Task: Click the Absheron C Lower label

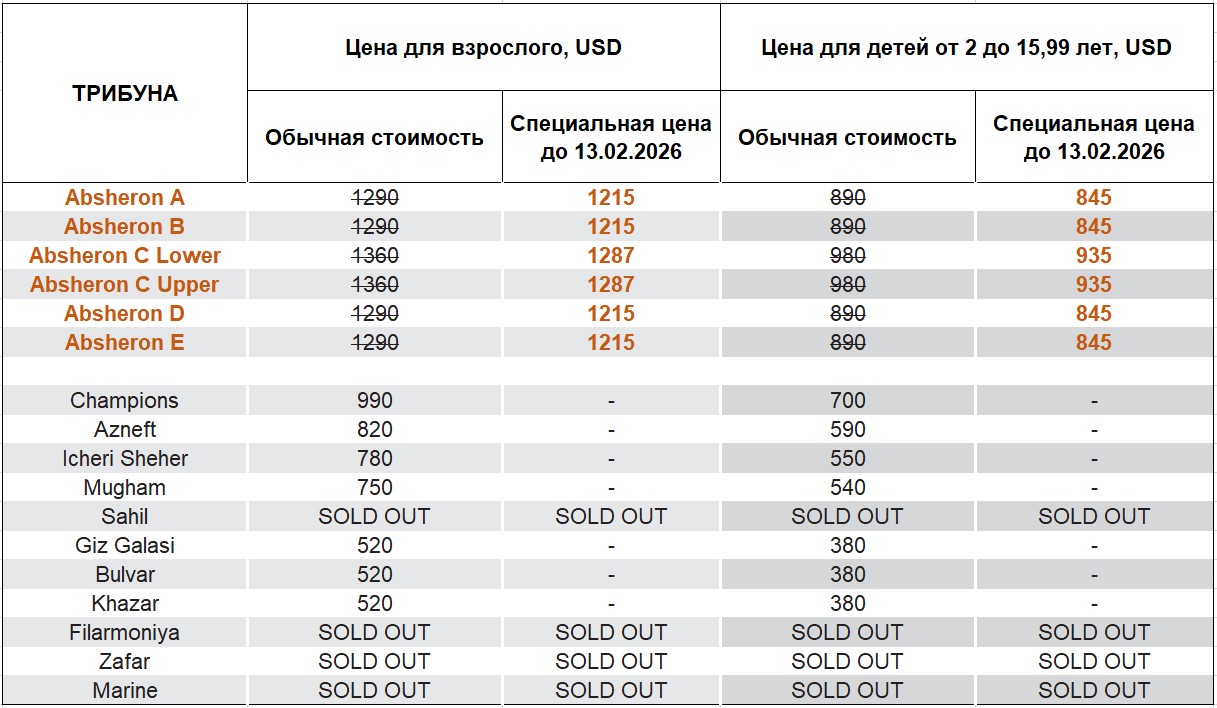Action: point(125,256)
